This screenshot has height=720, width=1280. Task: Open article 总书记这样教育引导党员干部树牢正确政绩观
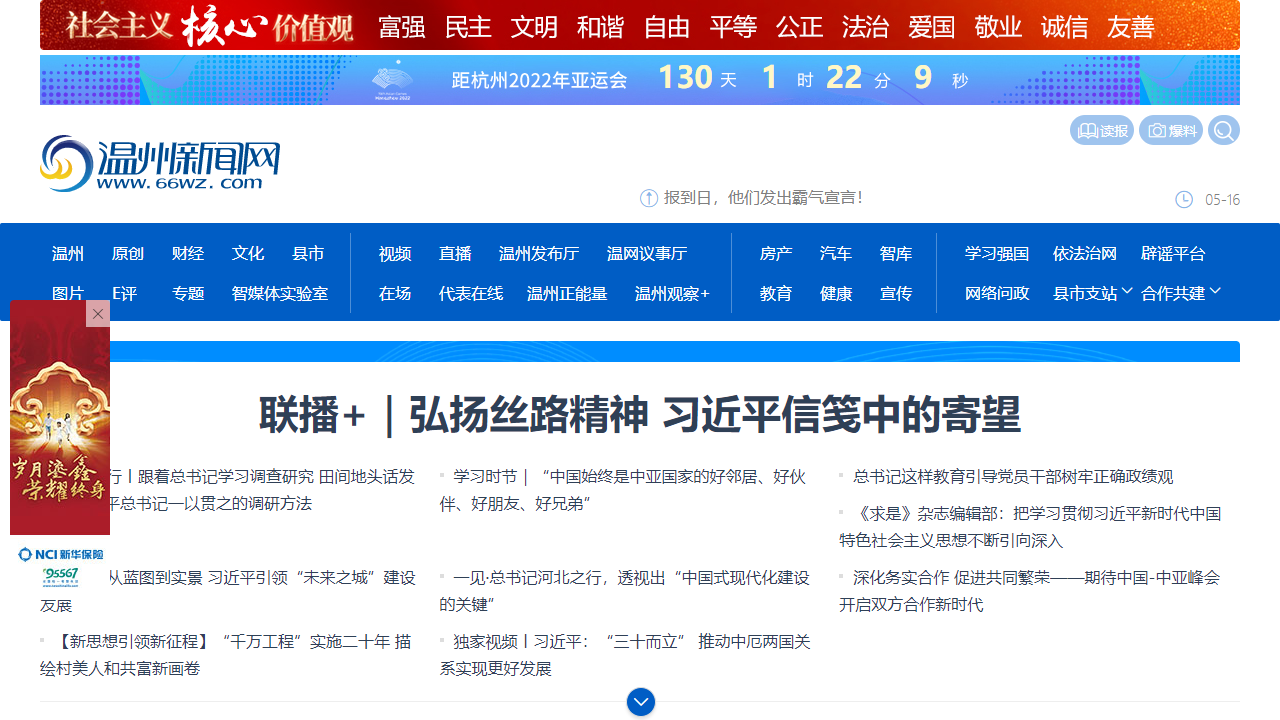click(1013, 477)
